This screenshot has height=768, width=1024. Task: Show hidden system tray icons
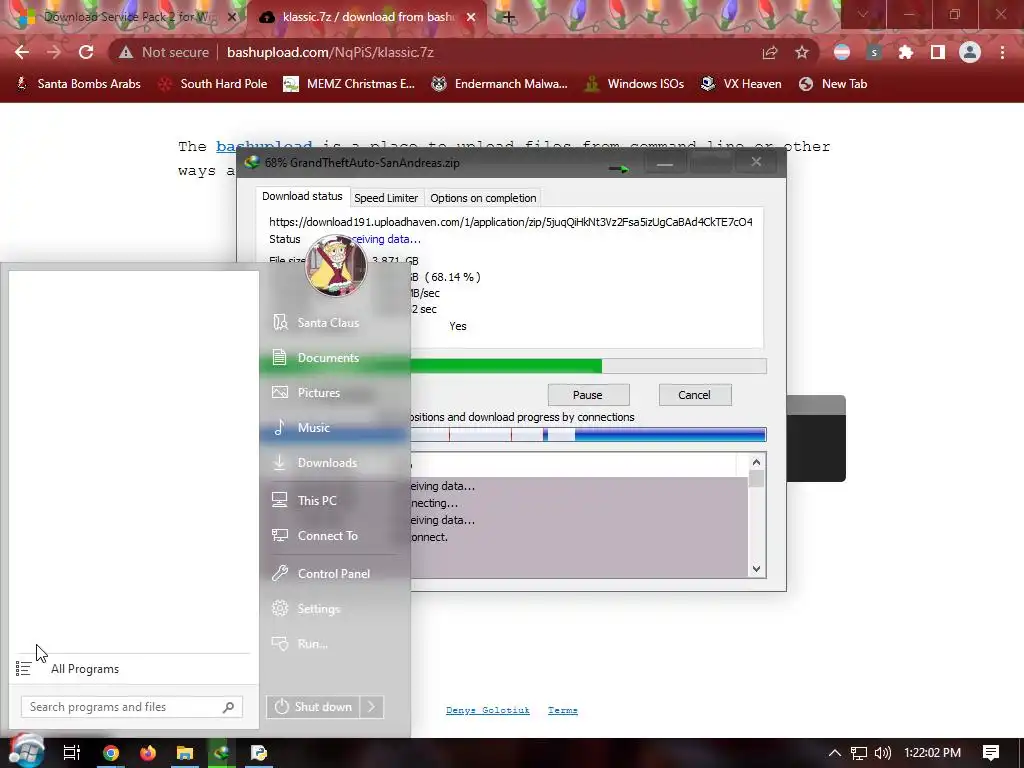pyautogui.click(x=835, y=753)
